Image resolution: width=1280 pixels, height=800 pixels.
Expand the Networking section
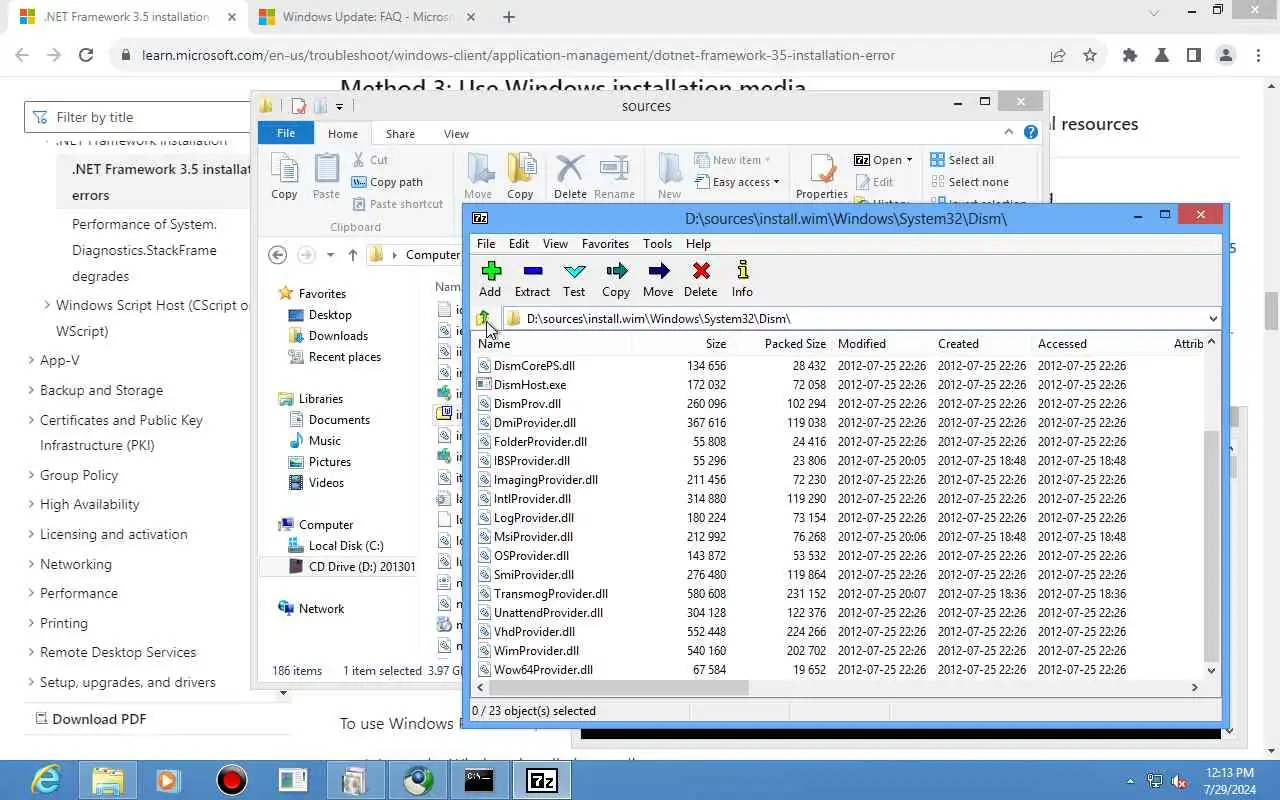tap(30, 564)
